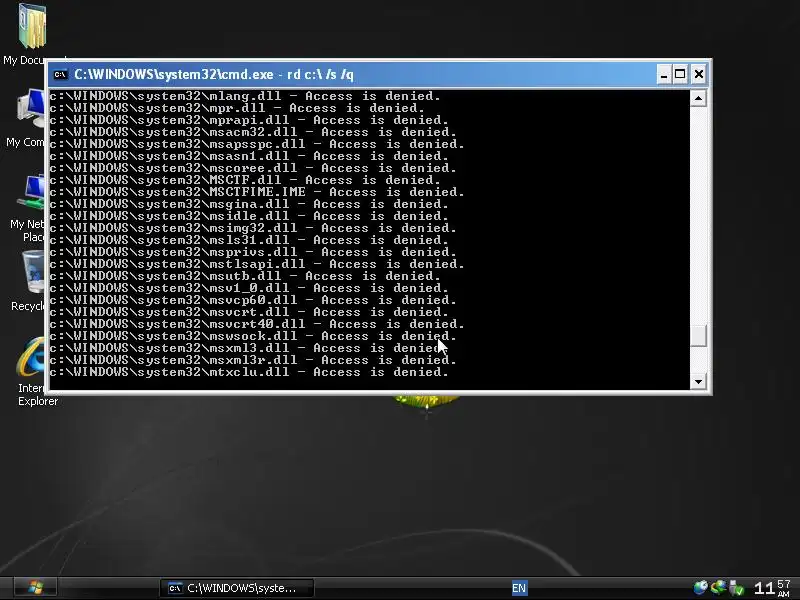Click the mstlsapi.dll output line
Screen dimensions: 800x600
click(257, 264)
